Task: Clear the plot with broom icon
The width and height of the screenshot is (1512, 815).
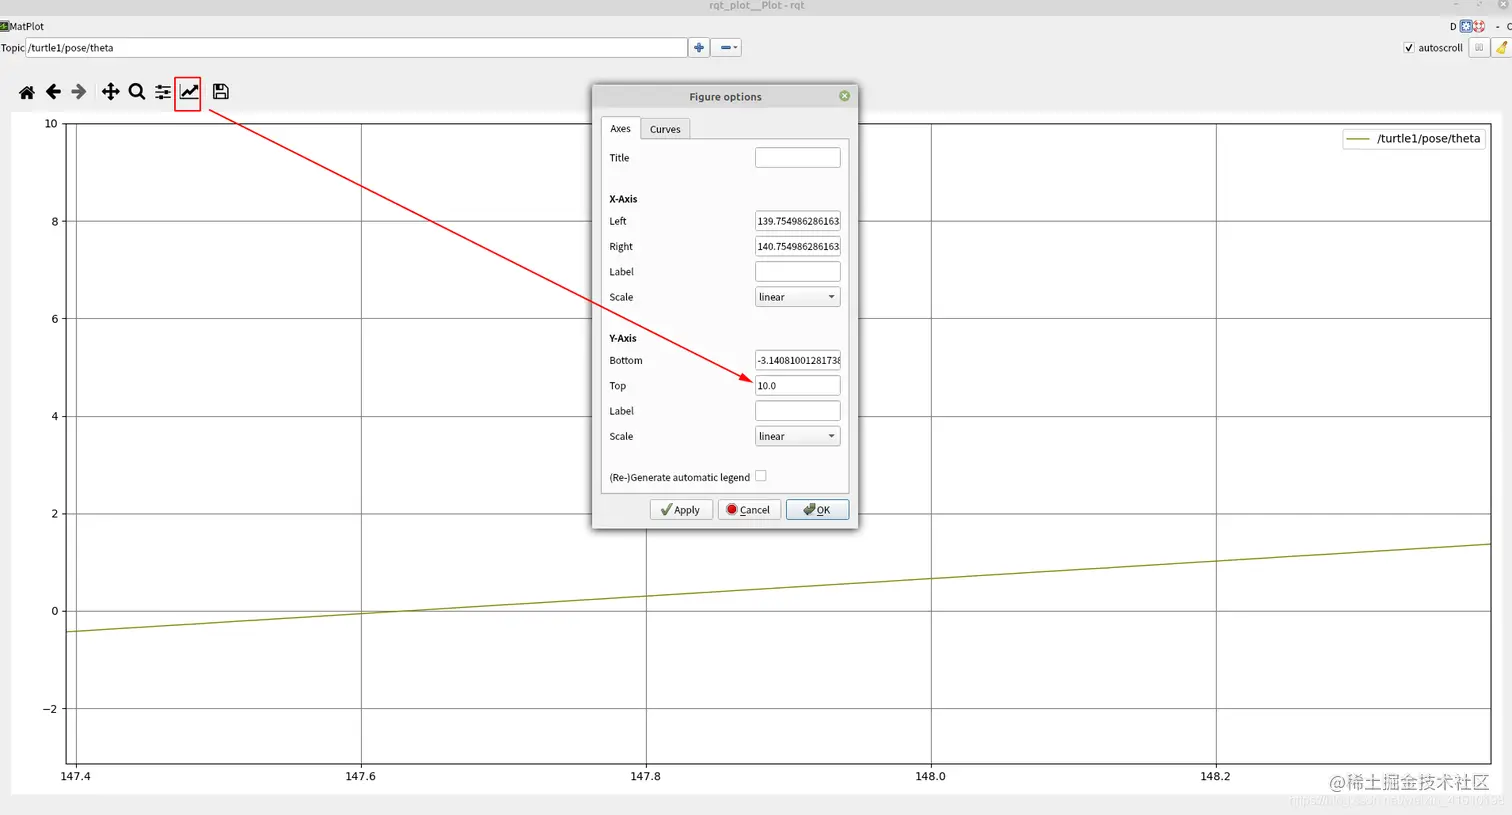Action: tap(1502, 48)
